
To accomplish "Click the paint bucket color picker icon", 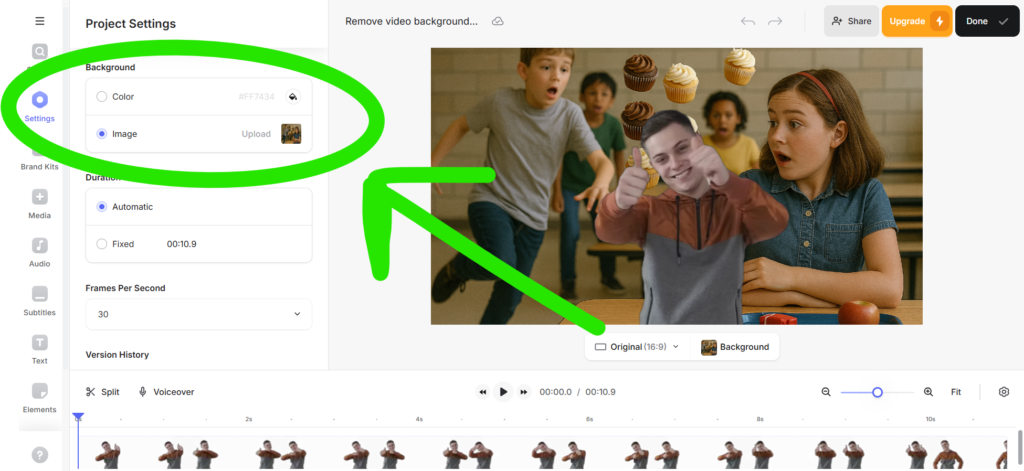I will (293, 97).
